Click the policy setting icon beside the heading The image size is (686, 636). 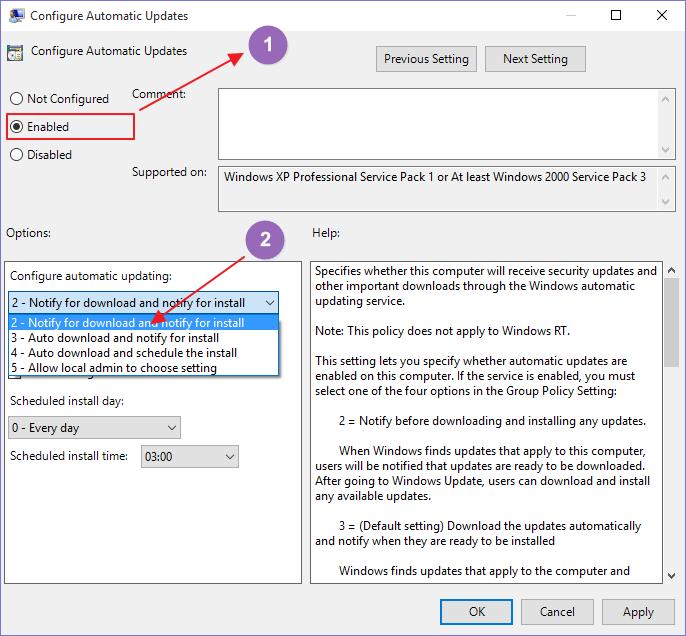pos(15,52)
